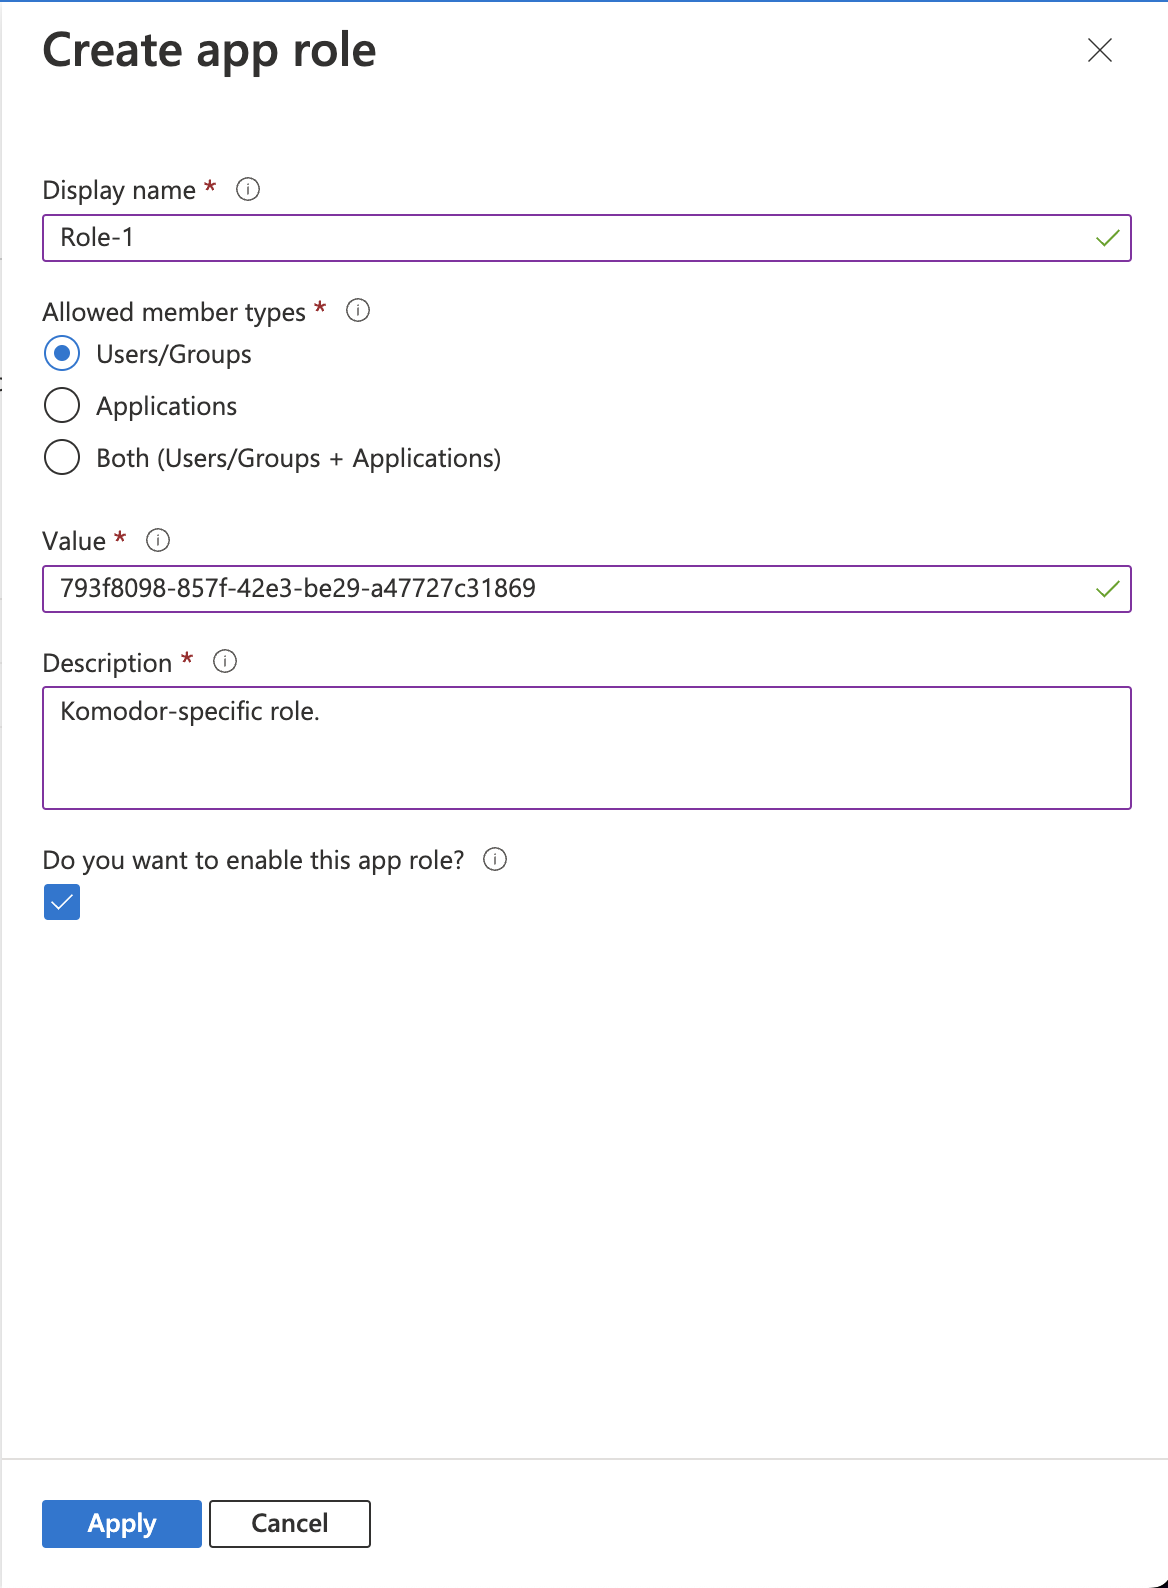Screen dimensions: 1168x1588
Task: Click into the Display name field containing Role-1
Action: pyautogui.click(x=587, y=238)
